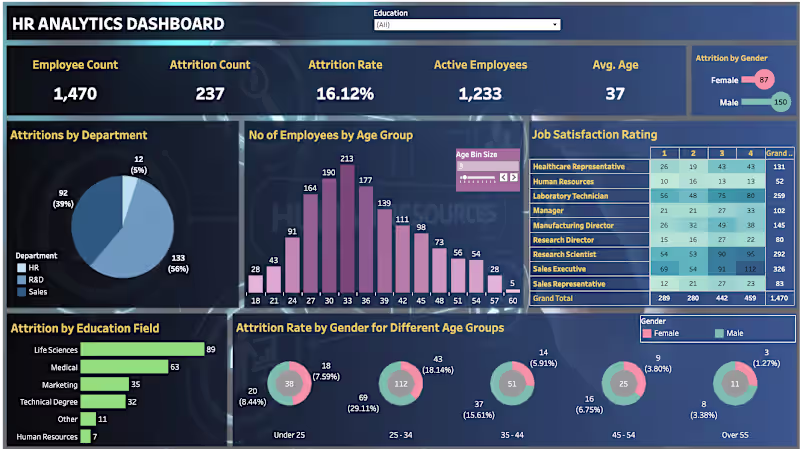Image resolution: width=800 pixels, height=449 pixels.
Task: Select HR color swatch in Department legend
Action: 21,267
